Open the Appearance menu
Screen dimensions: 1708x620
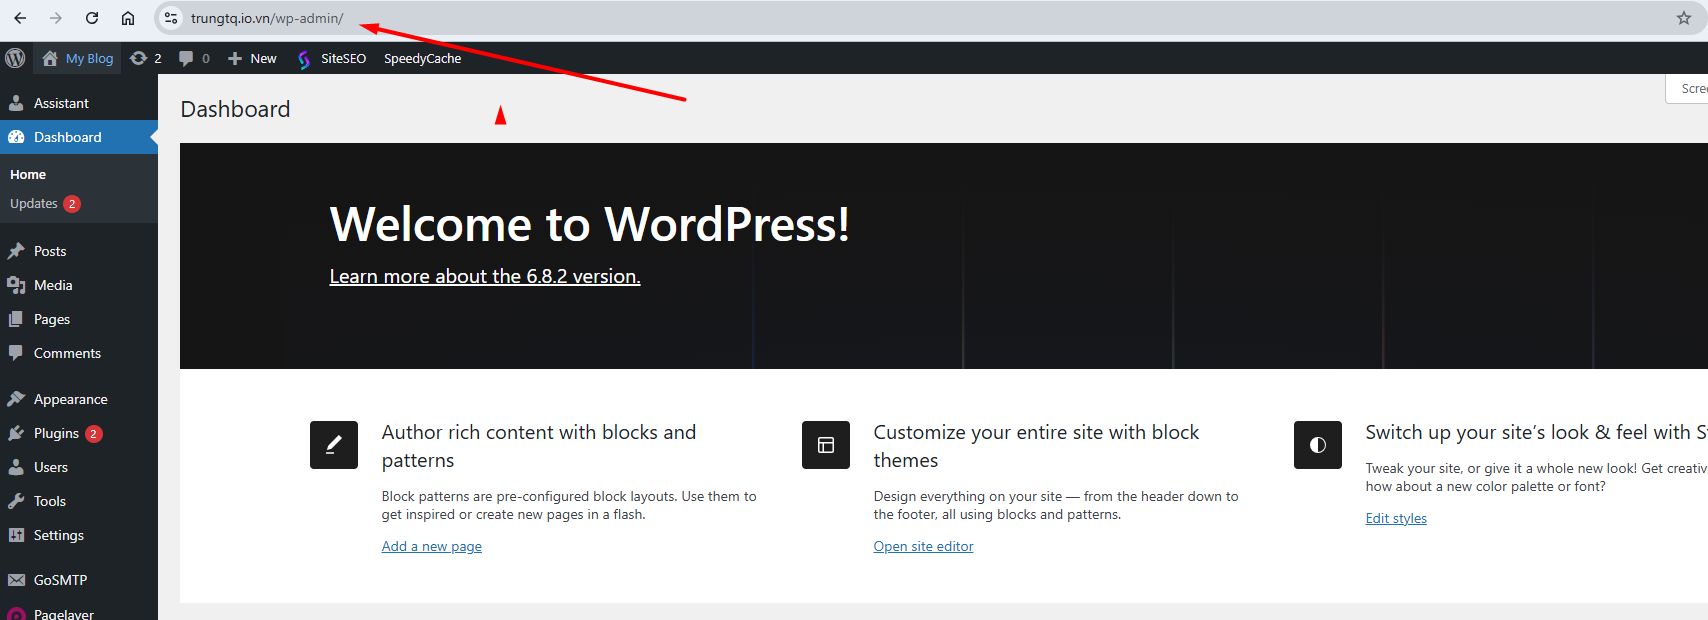pyautogui.click(x=79, y=399)
